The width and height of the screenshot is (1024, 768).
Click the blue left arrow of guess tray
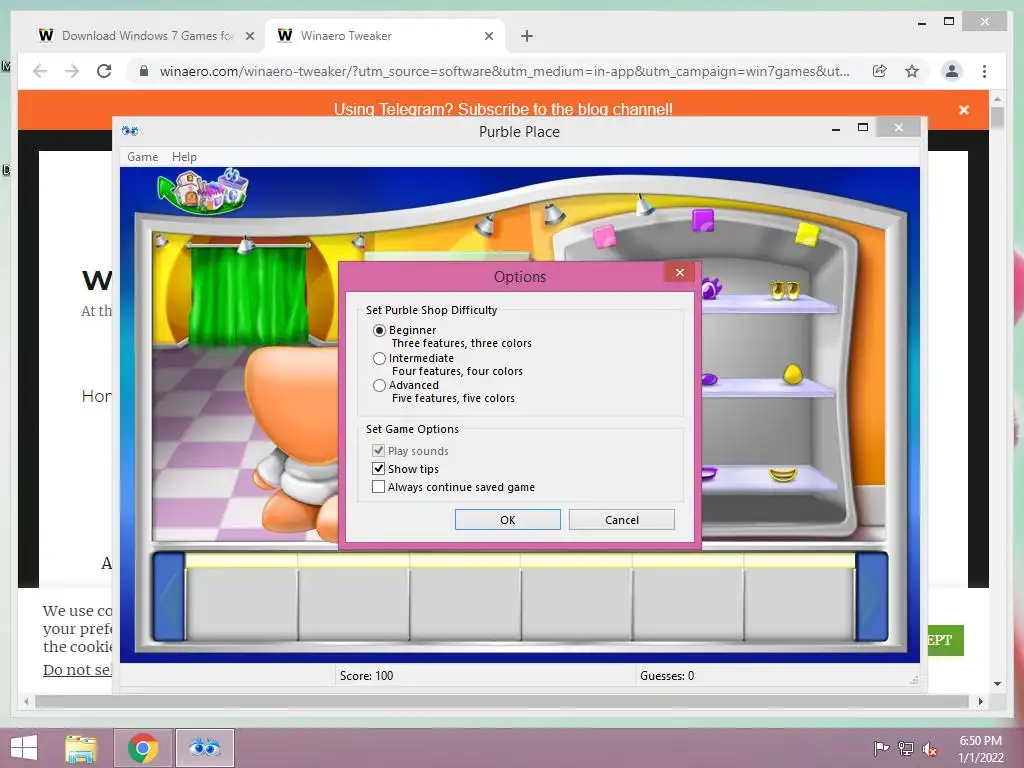click(x=169, y=597)
